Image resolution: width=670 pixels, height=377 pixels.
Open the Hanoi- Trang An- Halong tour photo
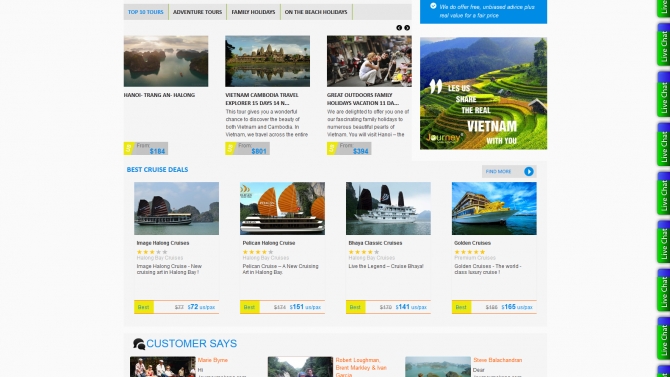point(166,61)
